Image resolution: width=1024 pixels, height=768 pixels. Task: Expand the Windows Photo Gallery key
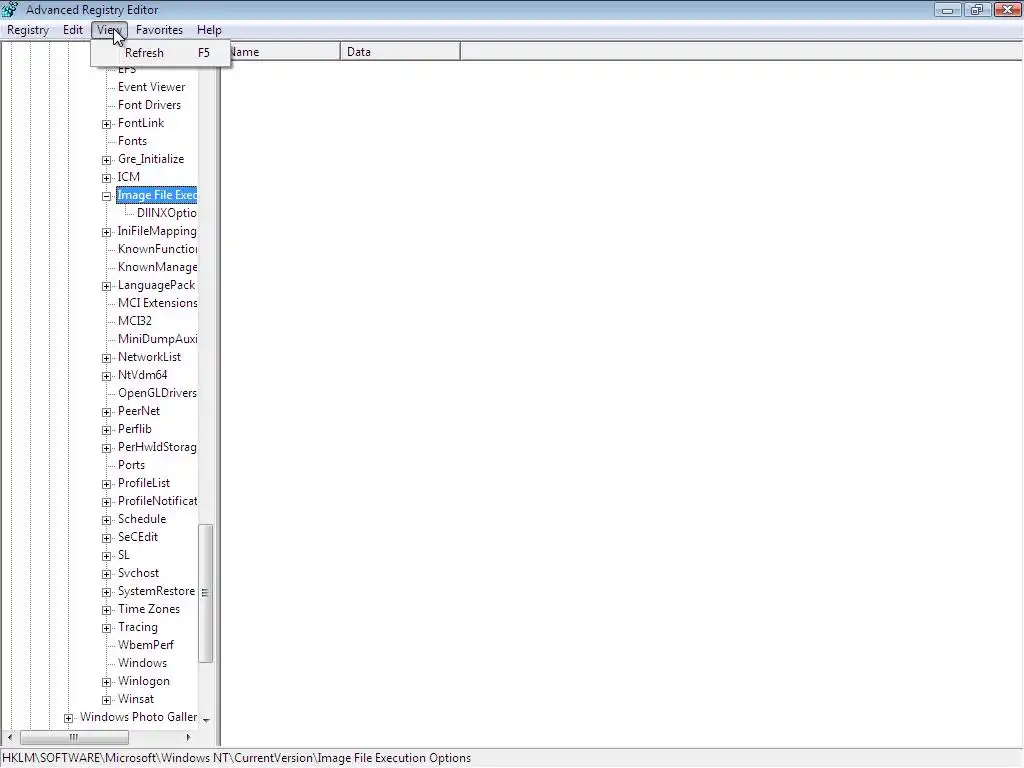coord(69,718)
